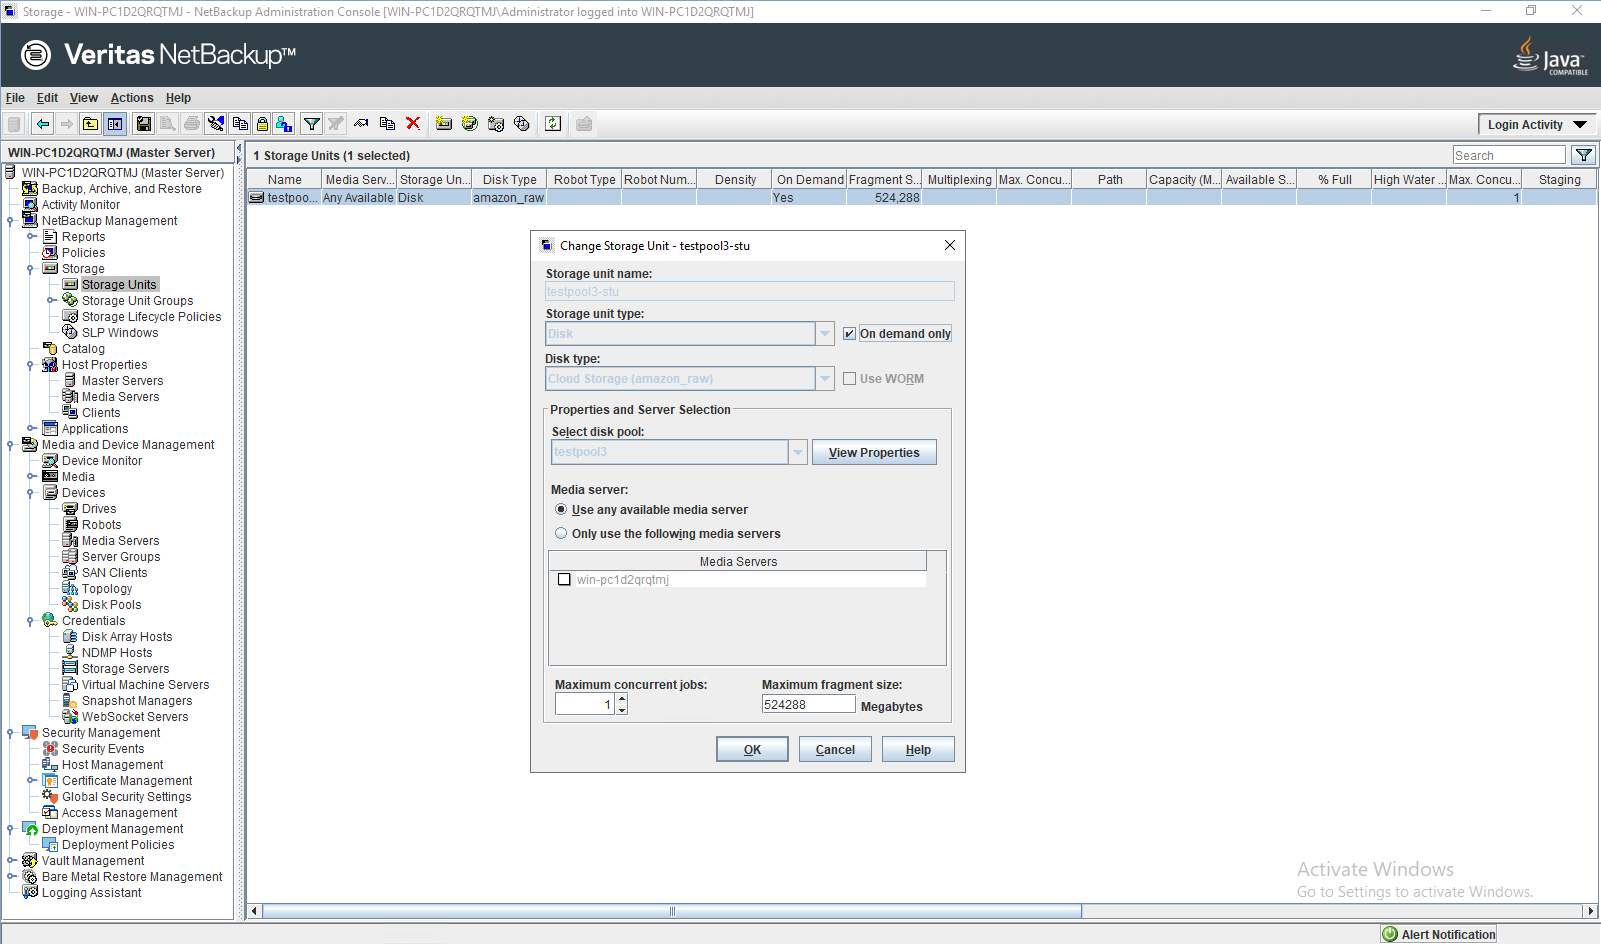Click the Alert Notification green icon

1390,934
